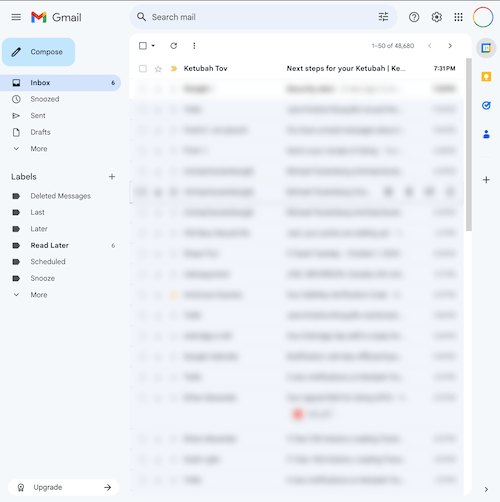Screen dimensions: 500x502
Task: Open Google Calendar side panel
Action: [x=486, y=48]
